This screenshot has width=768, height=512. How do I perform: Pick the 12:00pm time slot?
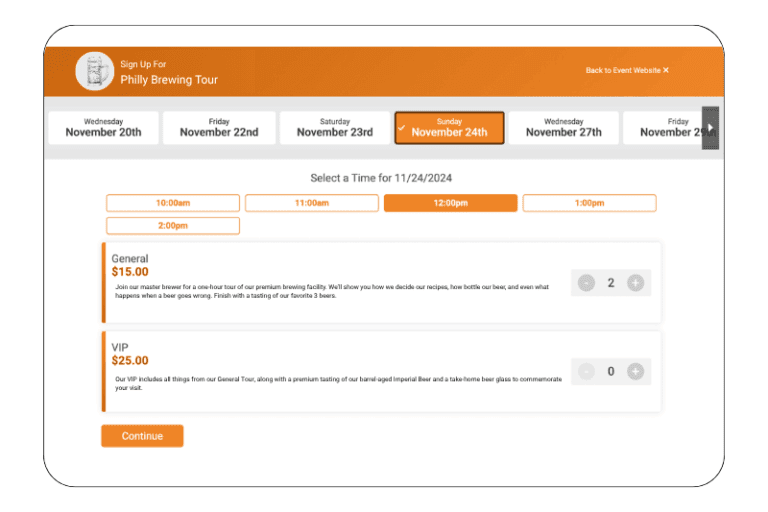(x=450, y=203)
